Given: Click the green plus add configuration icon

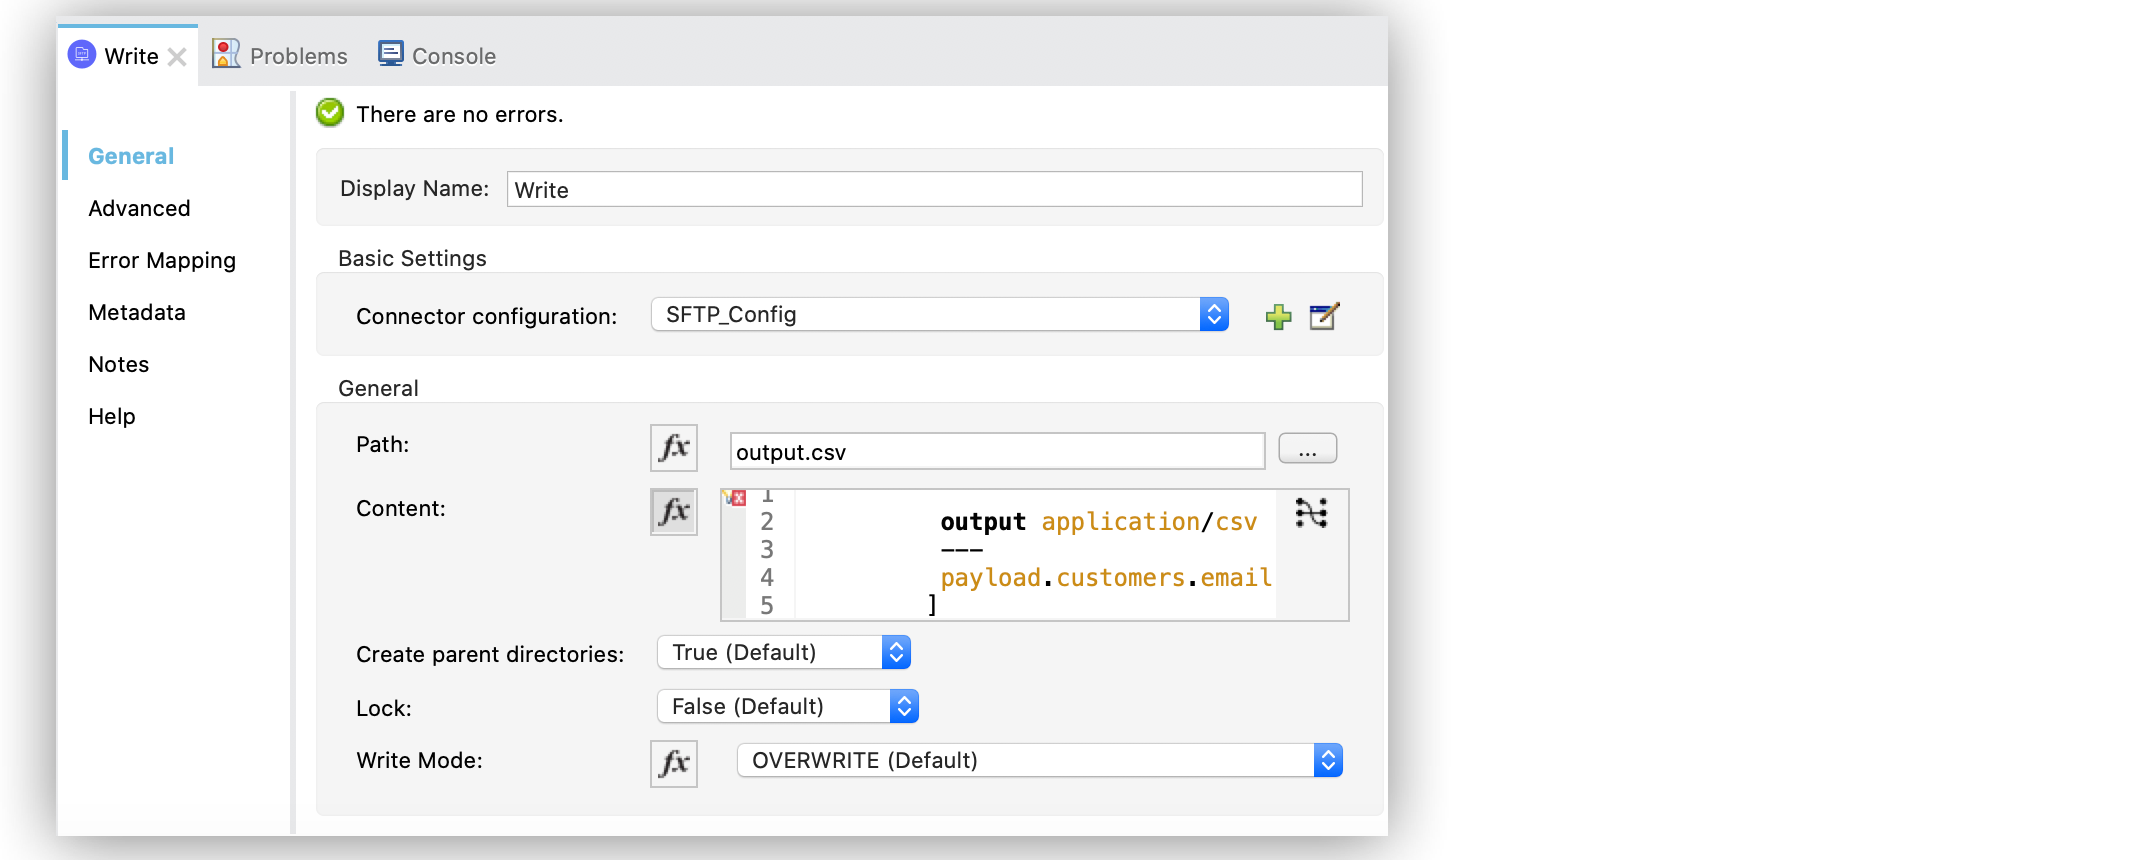Looking at the screenshot, I should click(x=1278, y=317).
